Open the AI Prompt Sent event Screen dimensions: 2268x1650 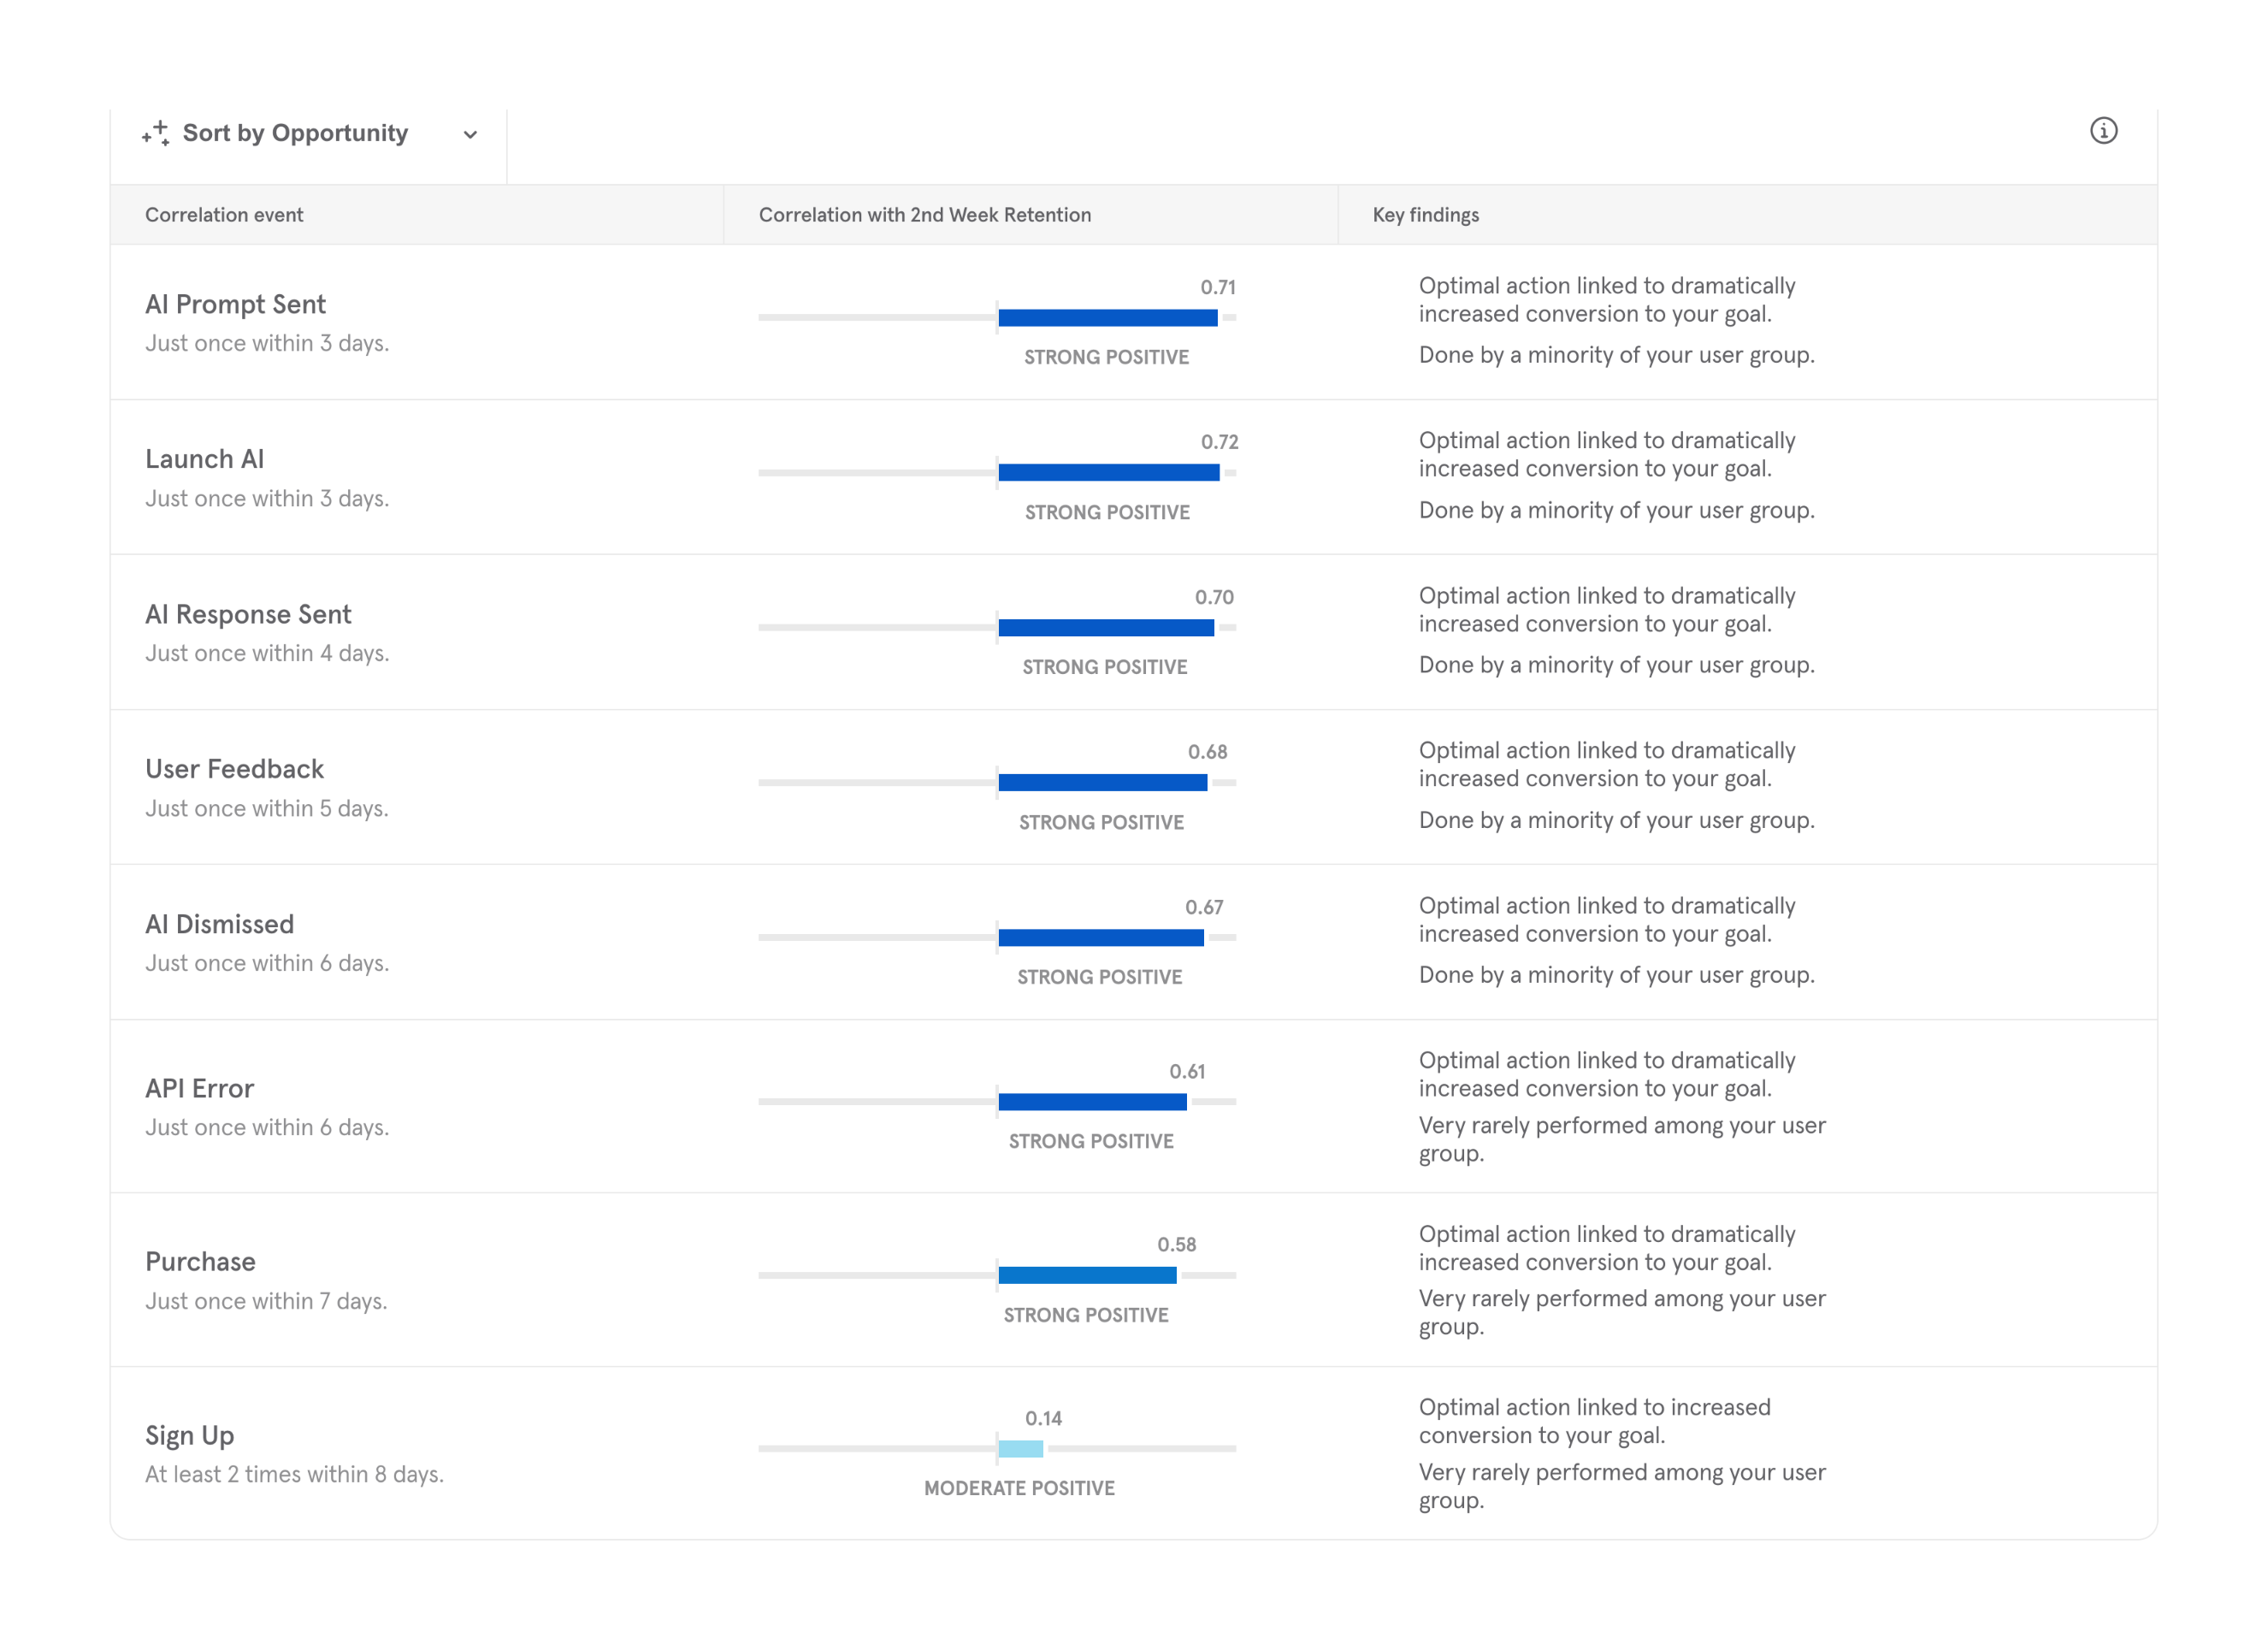235,304
